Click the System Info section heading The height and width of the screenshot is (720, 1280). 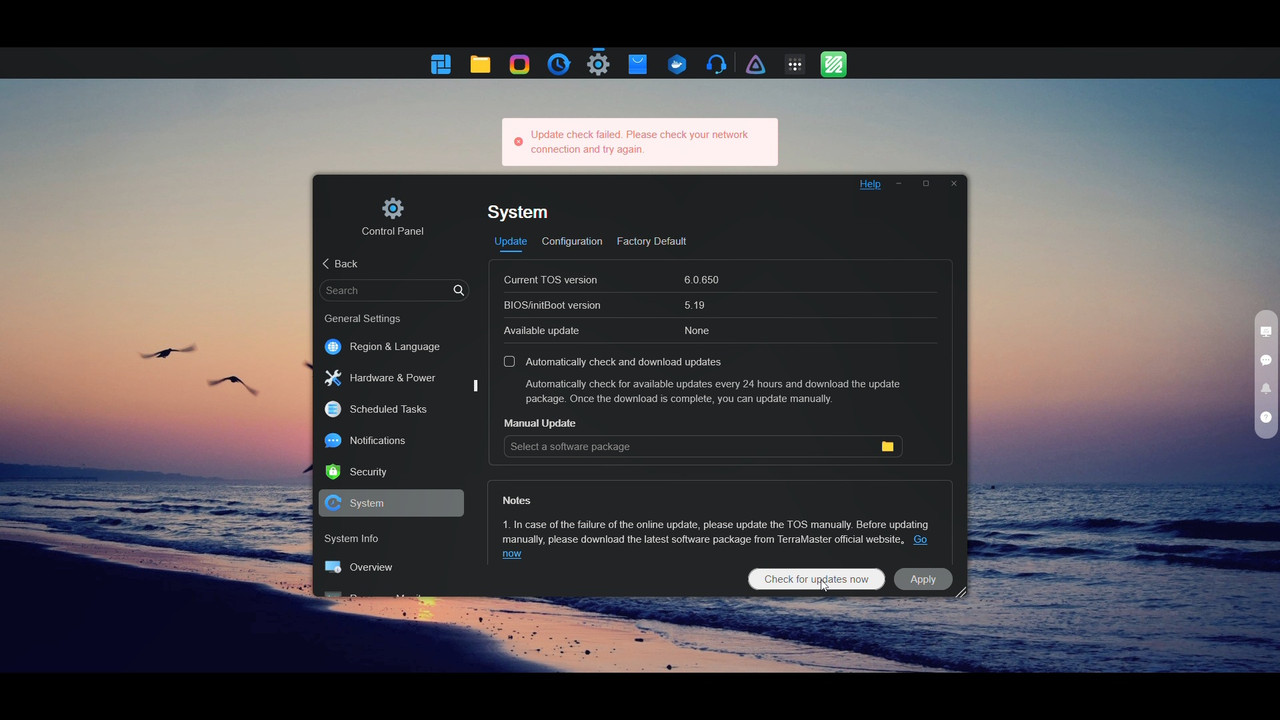351,538
